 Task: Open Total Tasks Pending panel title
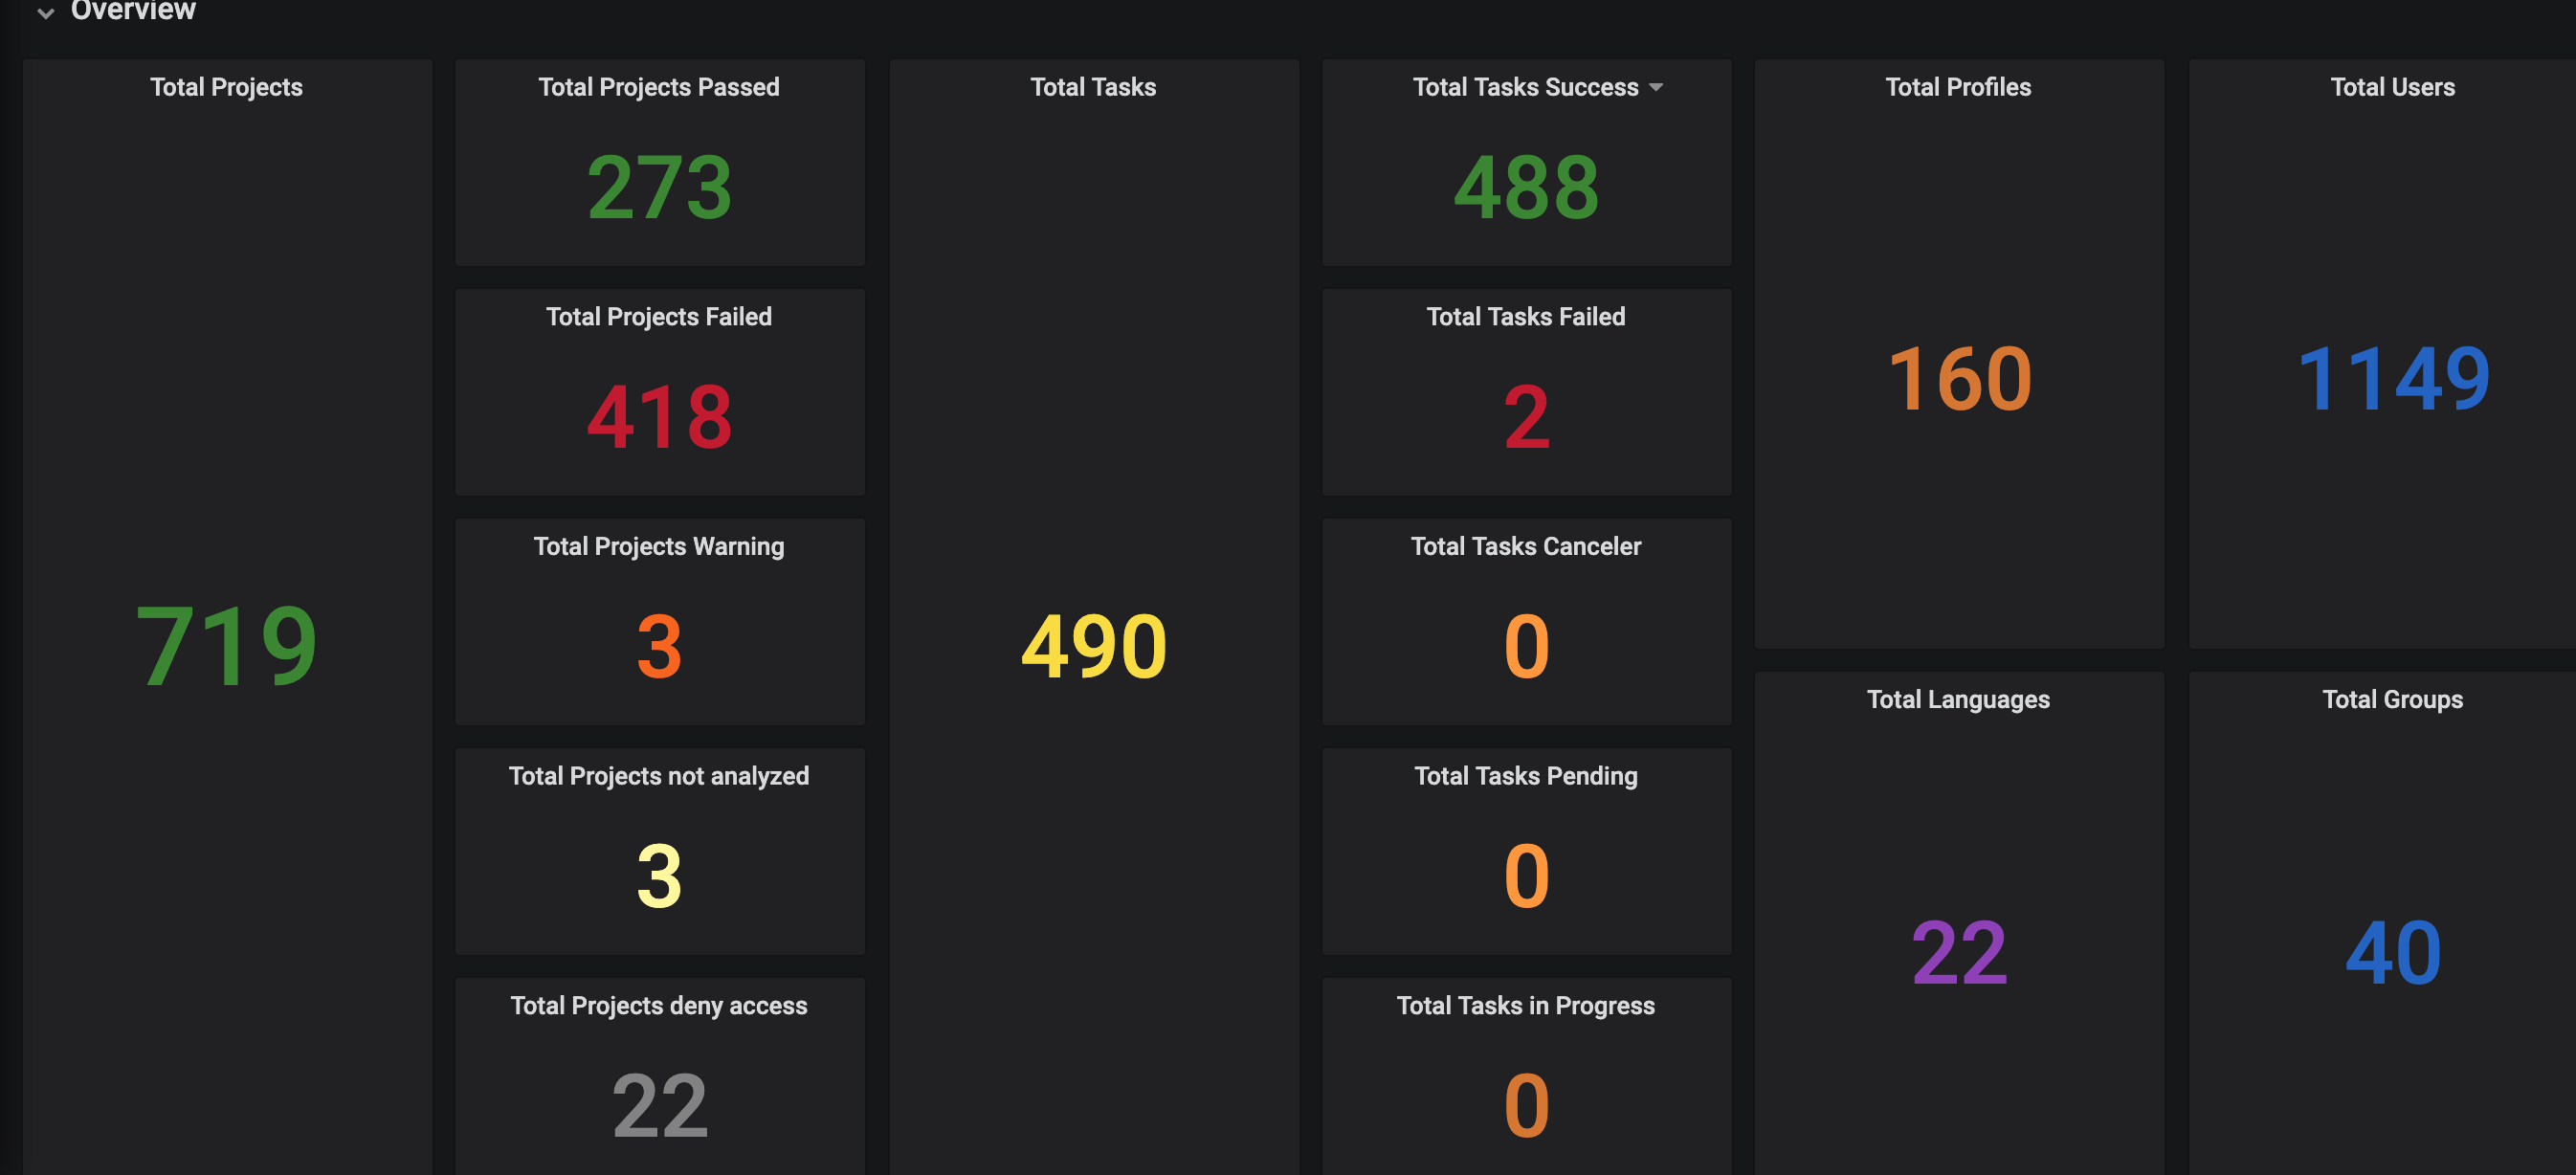pyautogui.click(x=1525, y=776)
